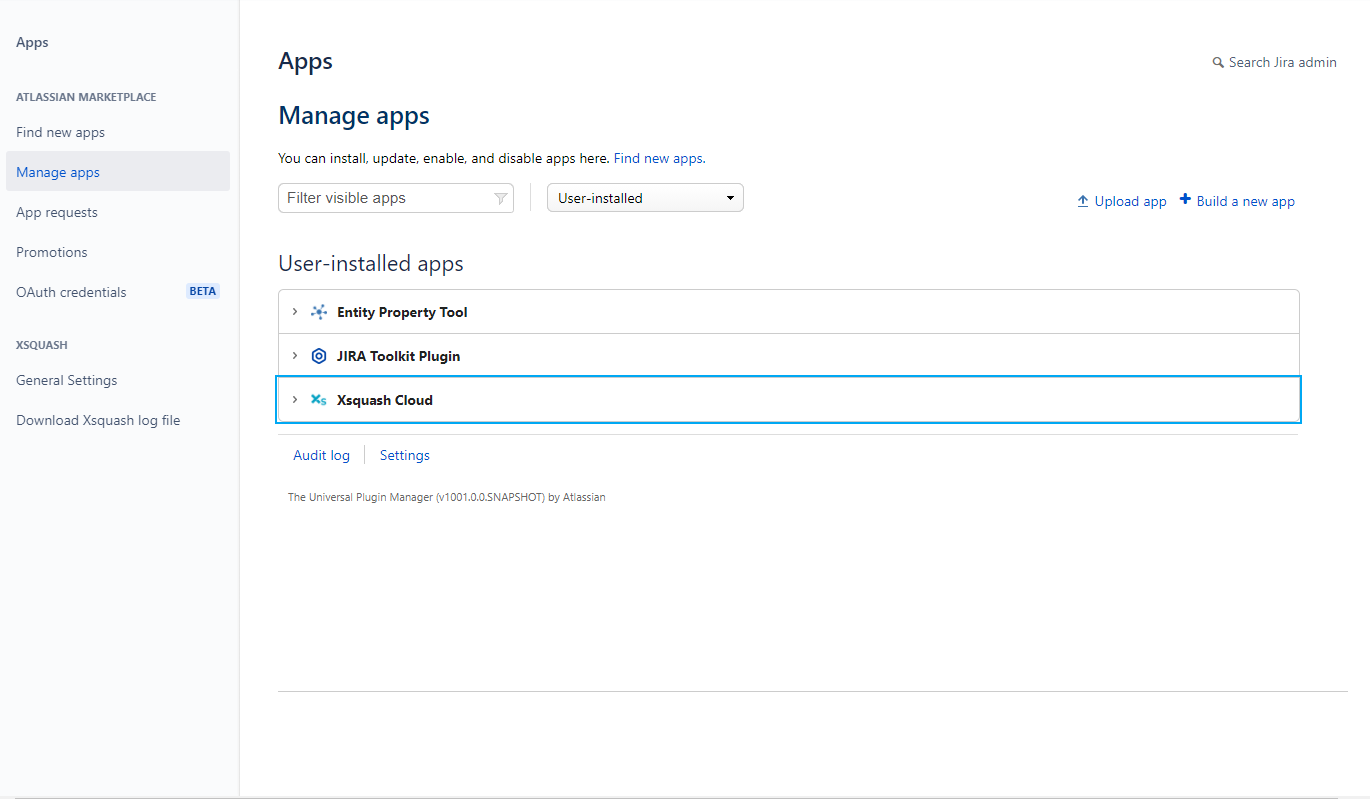Open the Find new apps sidebar page
1370x799 pixels.
60,131
